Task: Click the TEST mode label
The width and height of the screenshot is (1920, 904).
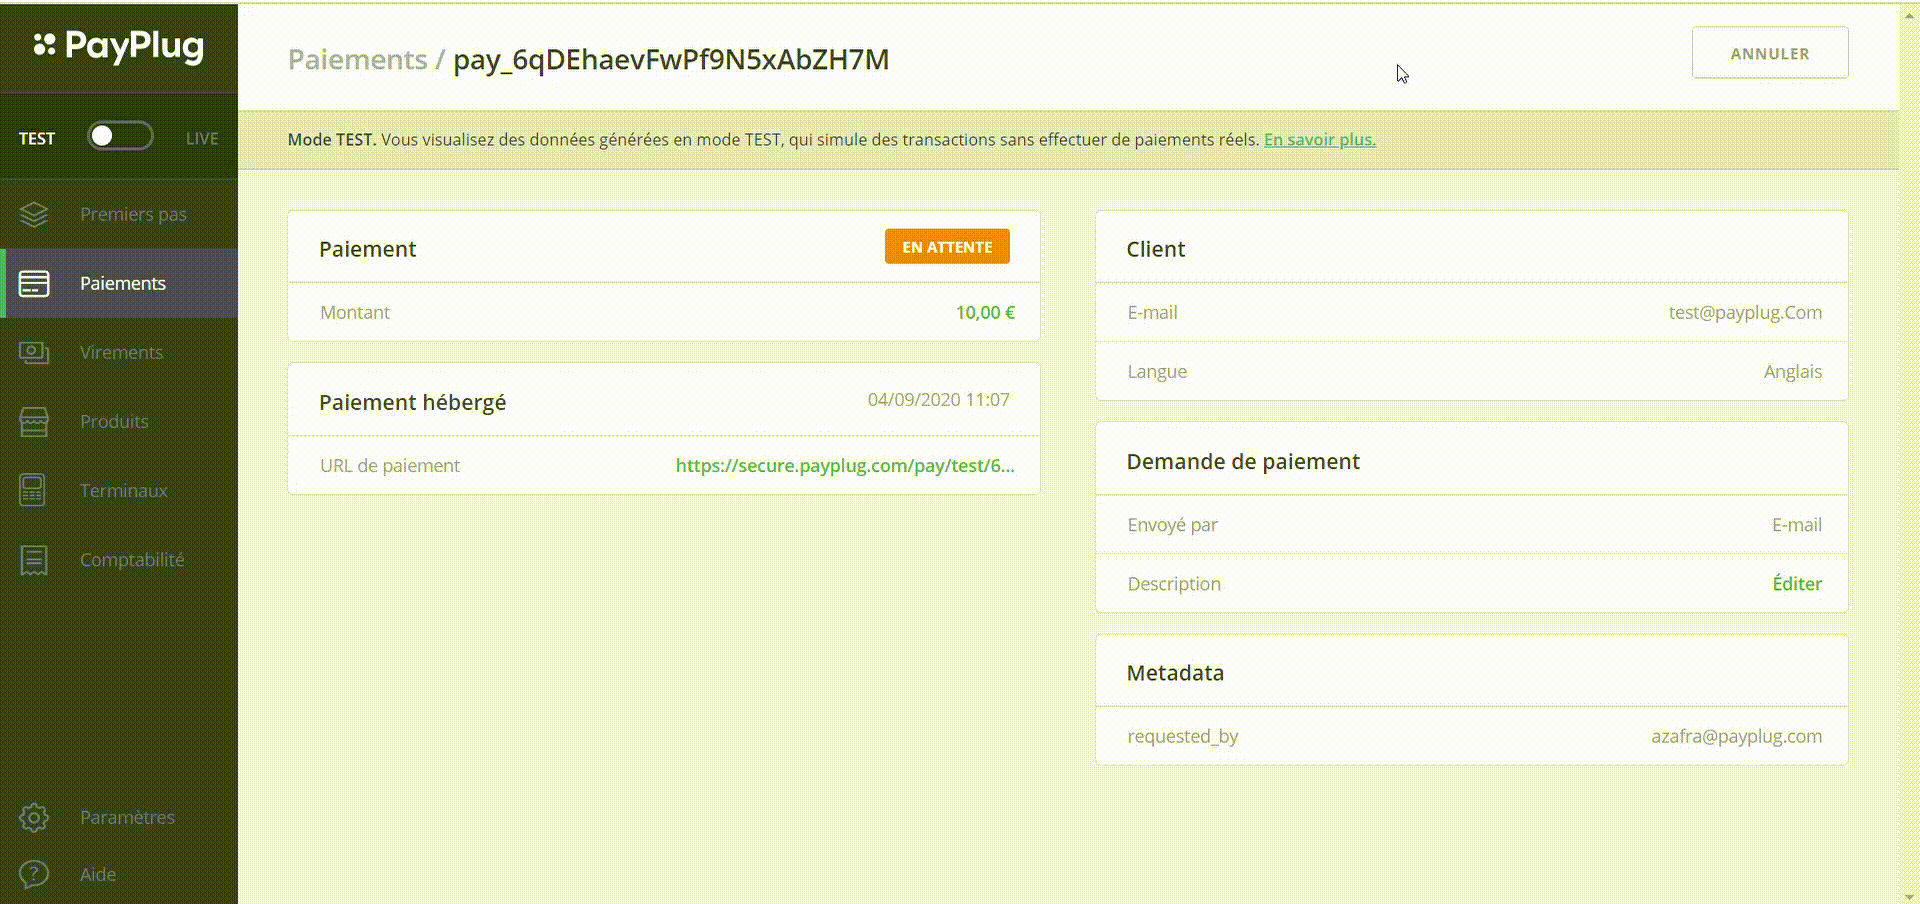Action: point(37,138)
